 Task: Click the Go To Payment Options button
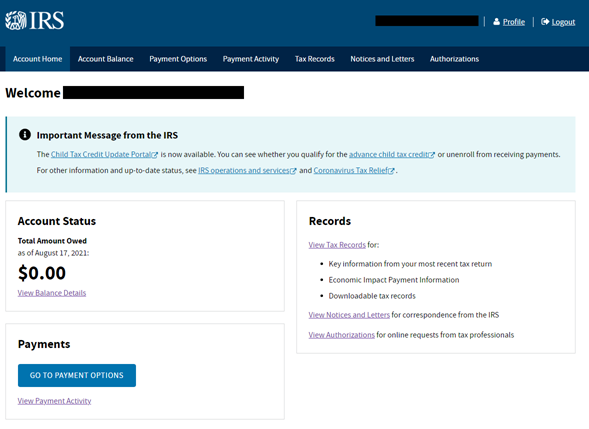[x=77, y=375]
